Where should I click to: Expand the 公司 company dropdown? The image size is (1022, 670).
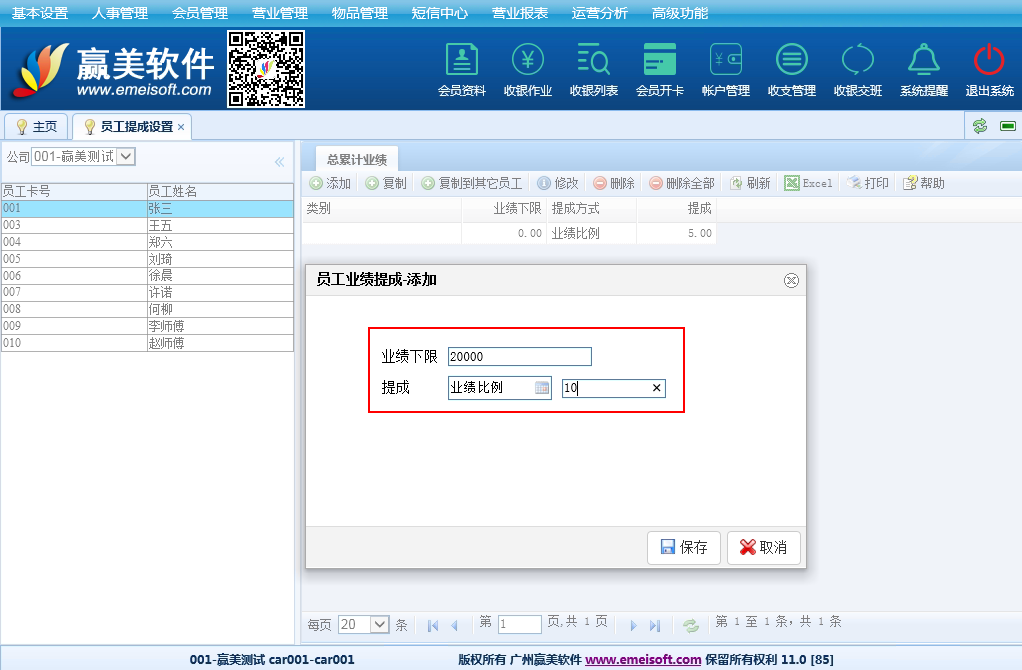click(x=126, y=157)
